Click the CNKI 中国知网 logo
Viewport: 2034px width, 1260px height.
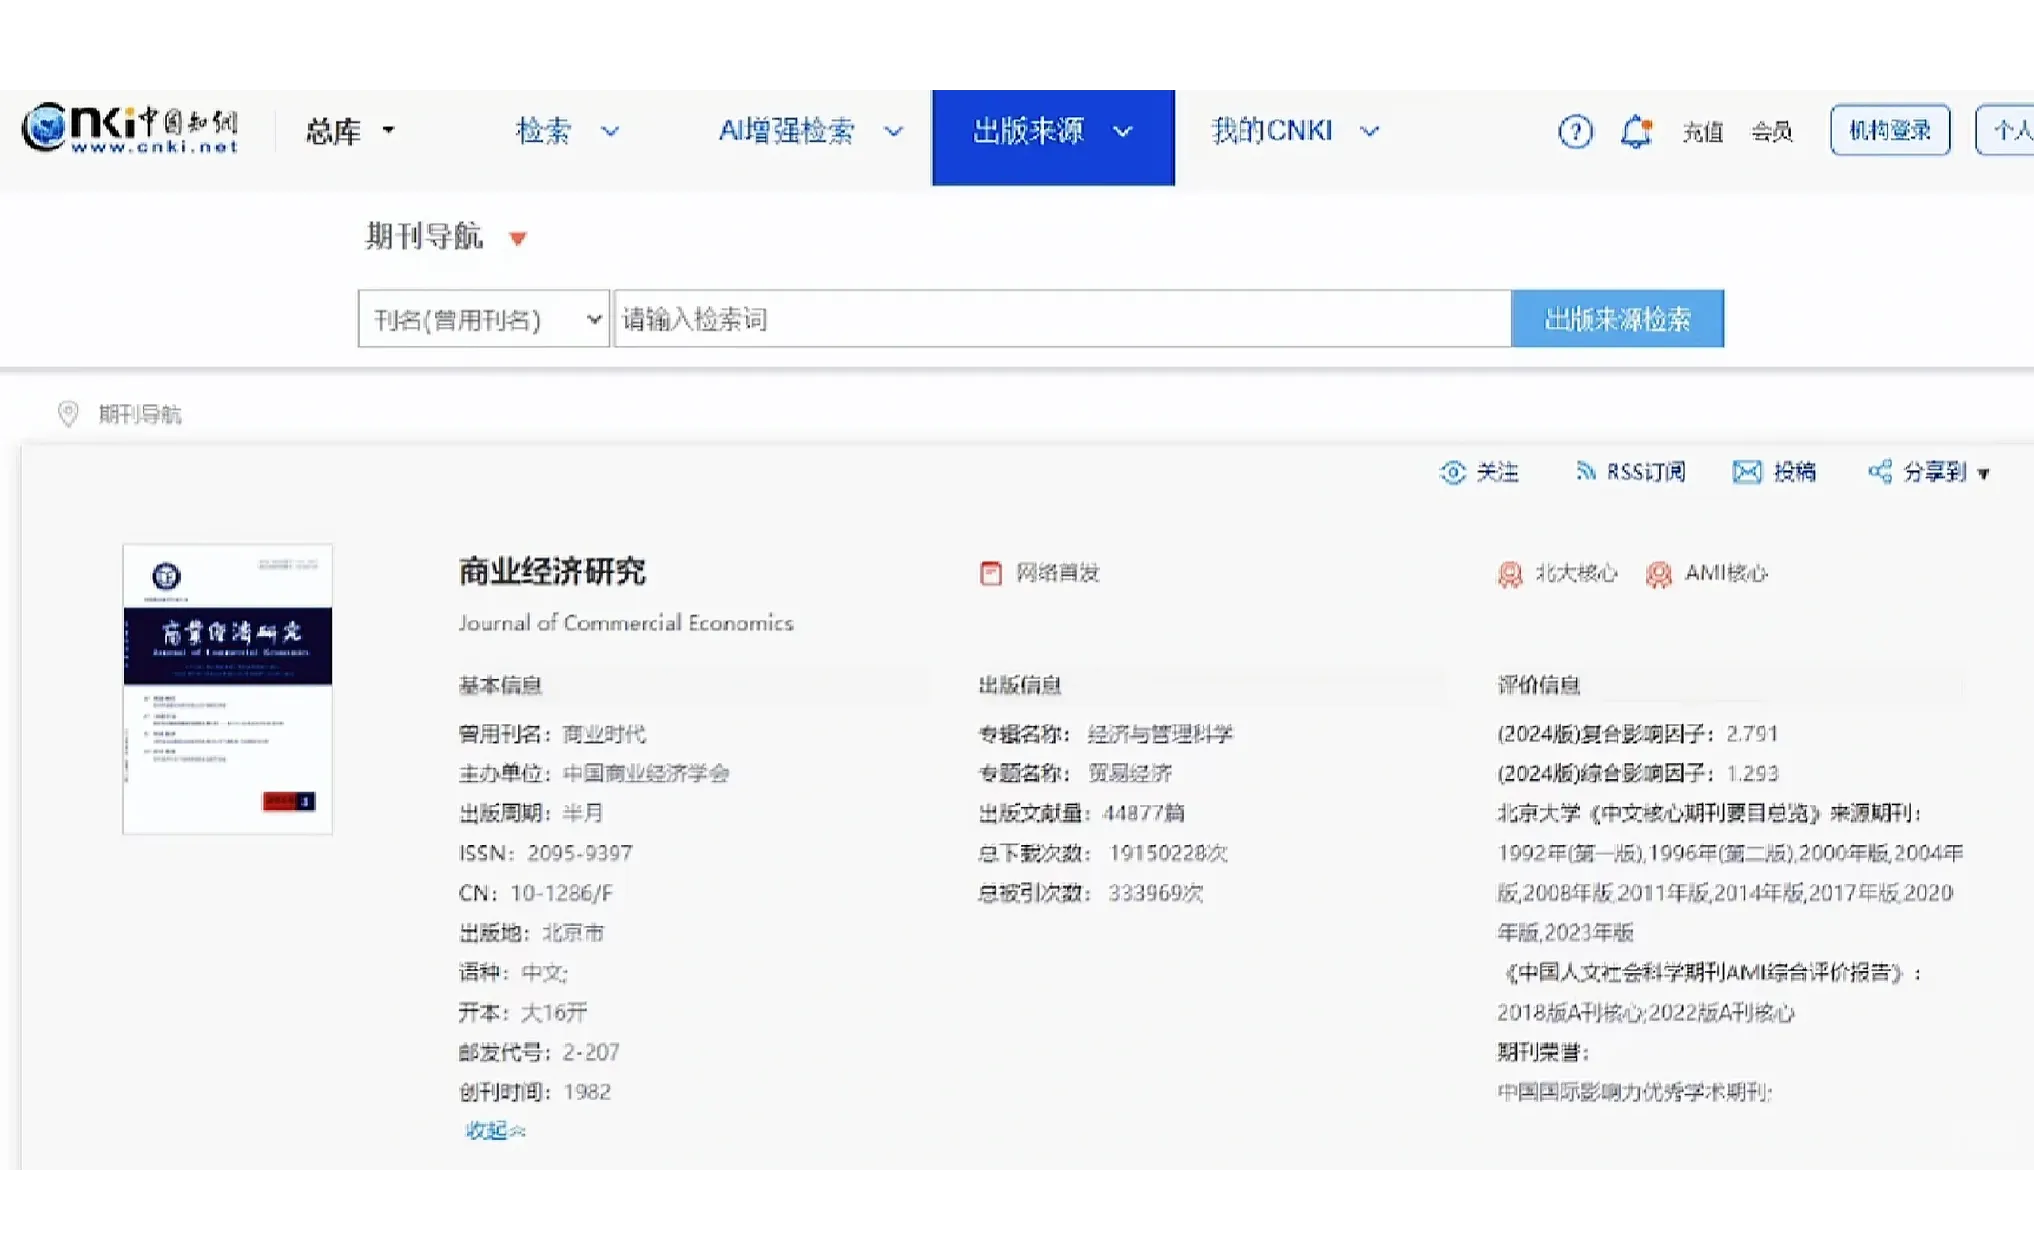click(x=130, y=128)
